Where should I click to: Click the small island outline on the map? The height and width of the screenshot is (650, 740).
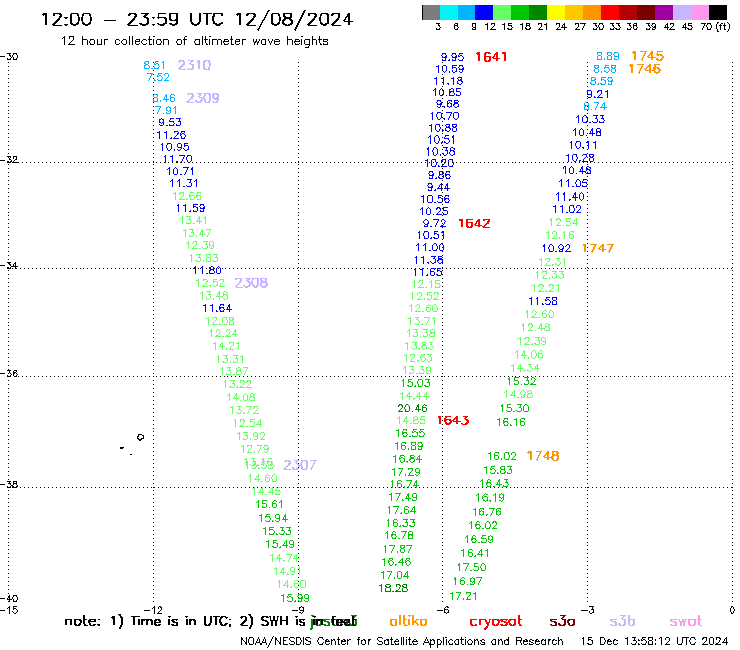(140, 437)
